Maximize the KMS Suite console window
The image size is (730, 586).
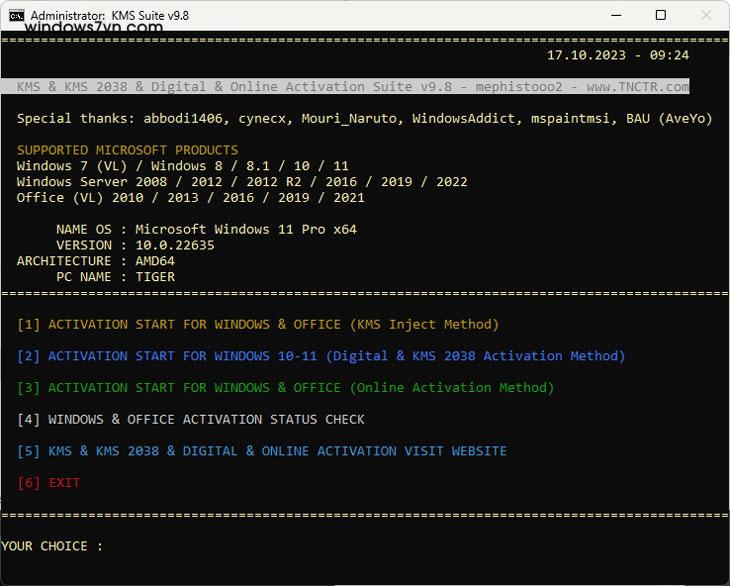coord(660,15)
